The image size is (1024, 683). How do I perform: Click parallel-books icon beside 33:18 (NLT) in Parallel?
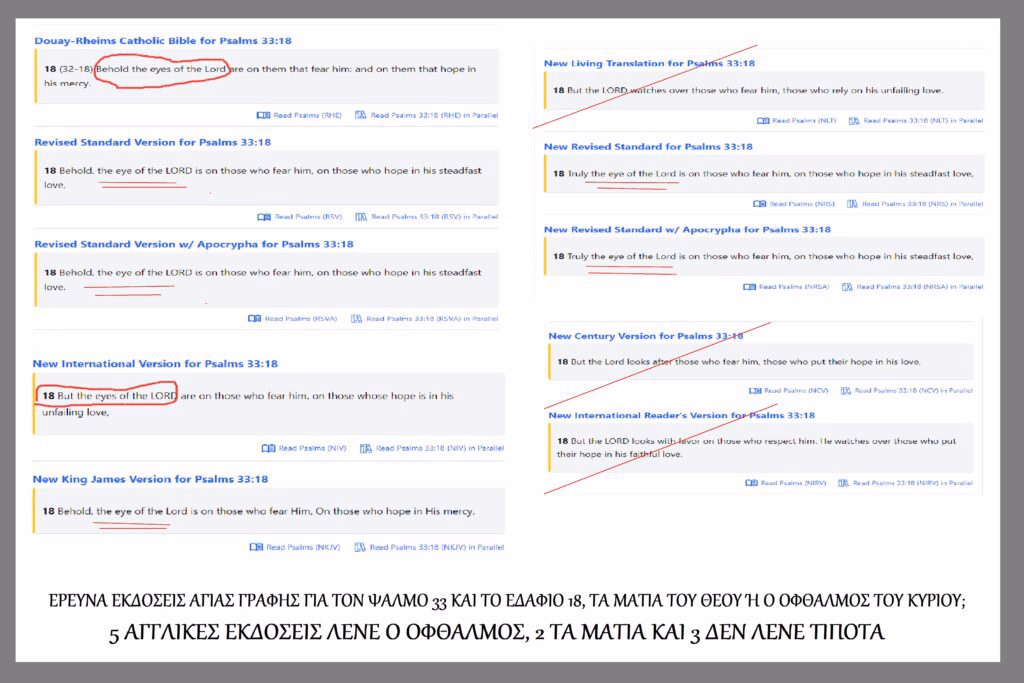(x=854, y=121)
